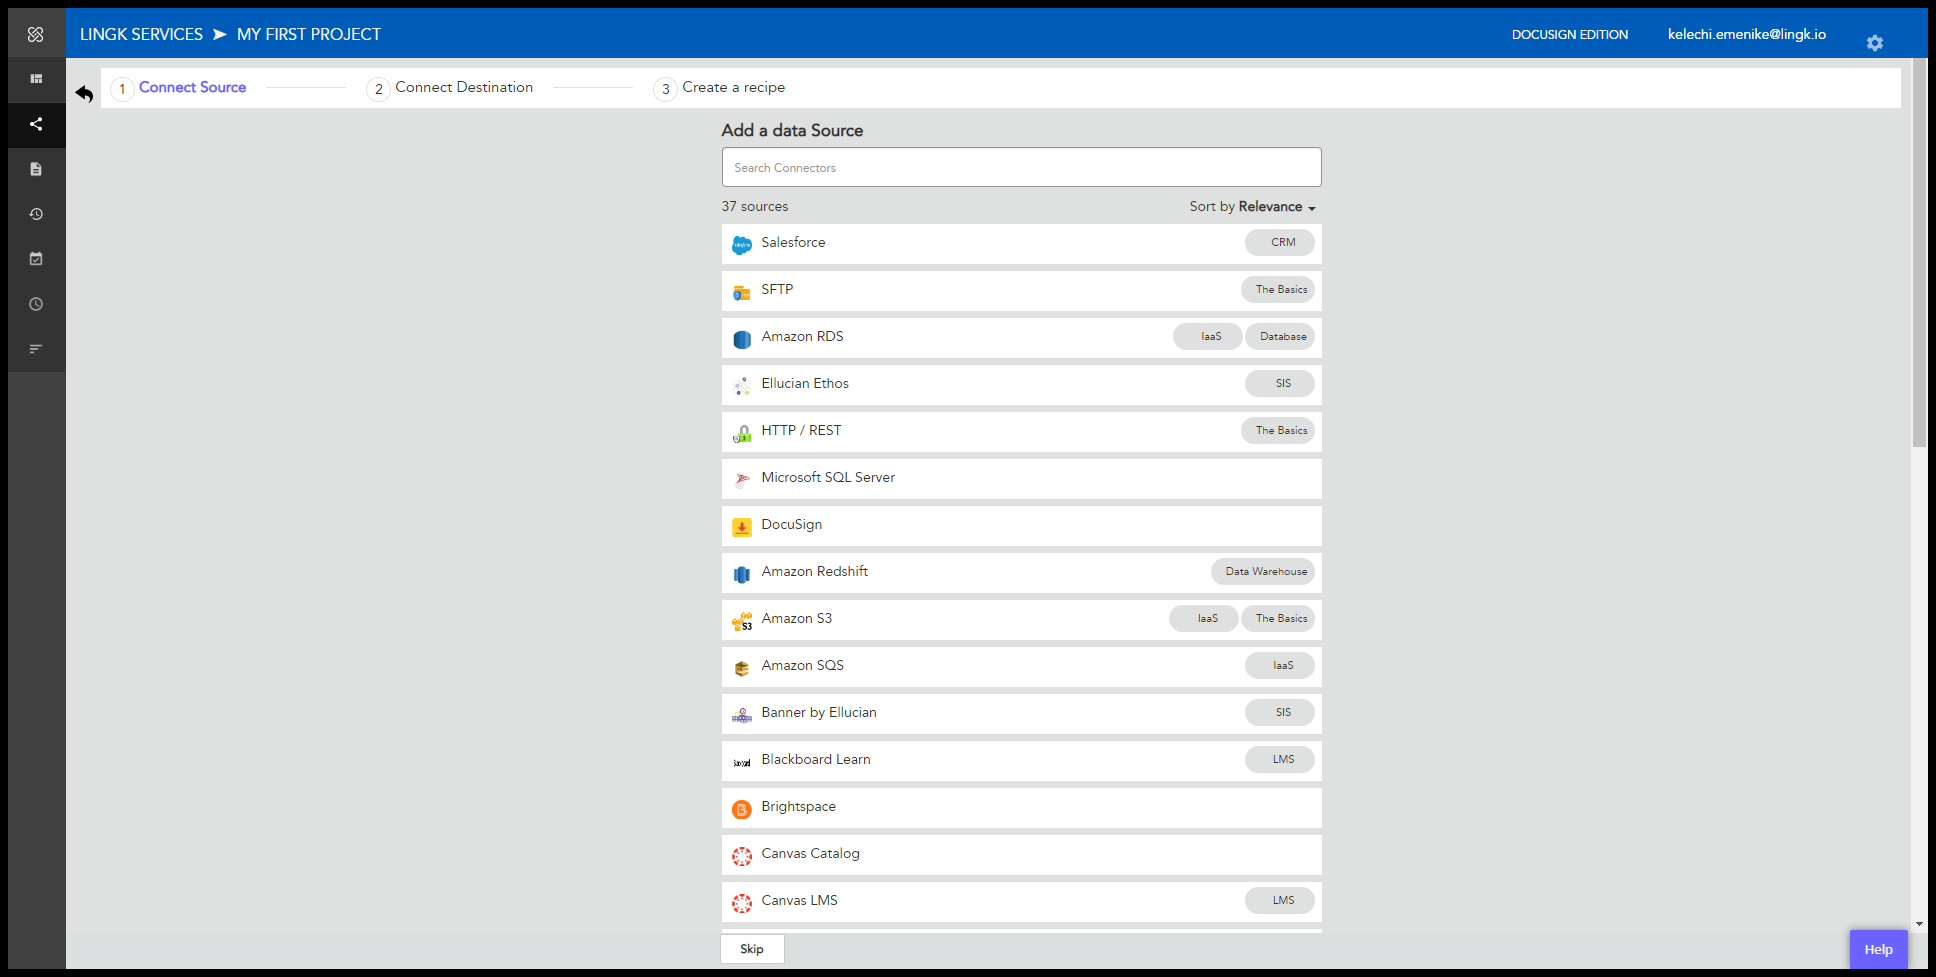
Task: Select the Amazon Redshift source name
Action: (814, 571)
